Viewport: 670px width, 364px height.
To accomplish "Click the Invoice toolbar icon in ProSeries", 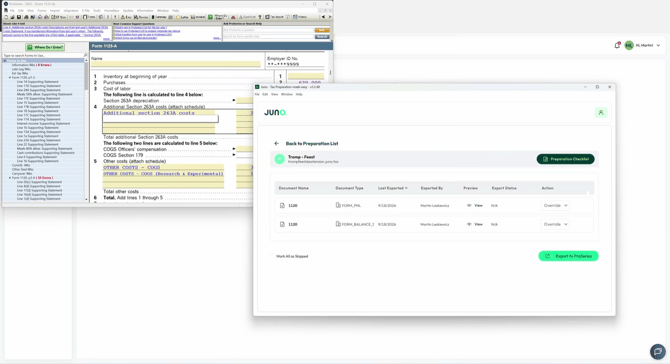I will click(198, 17).
